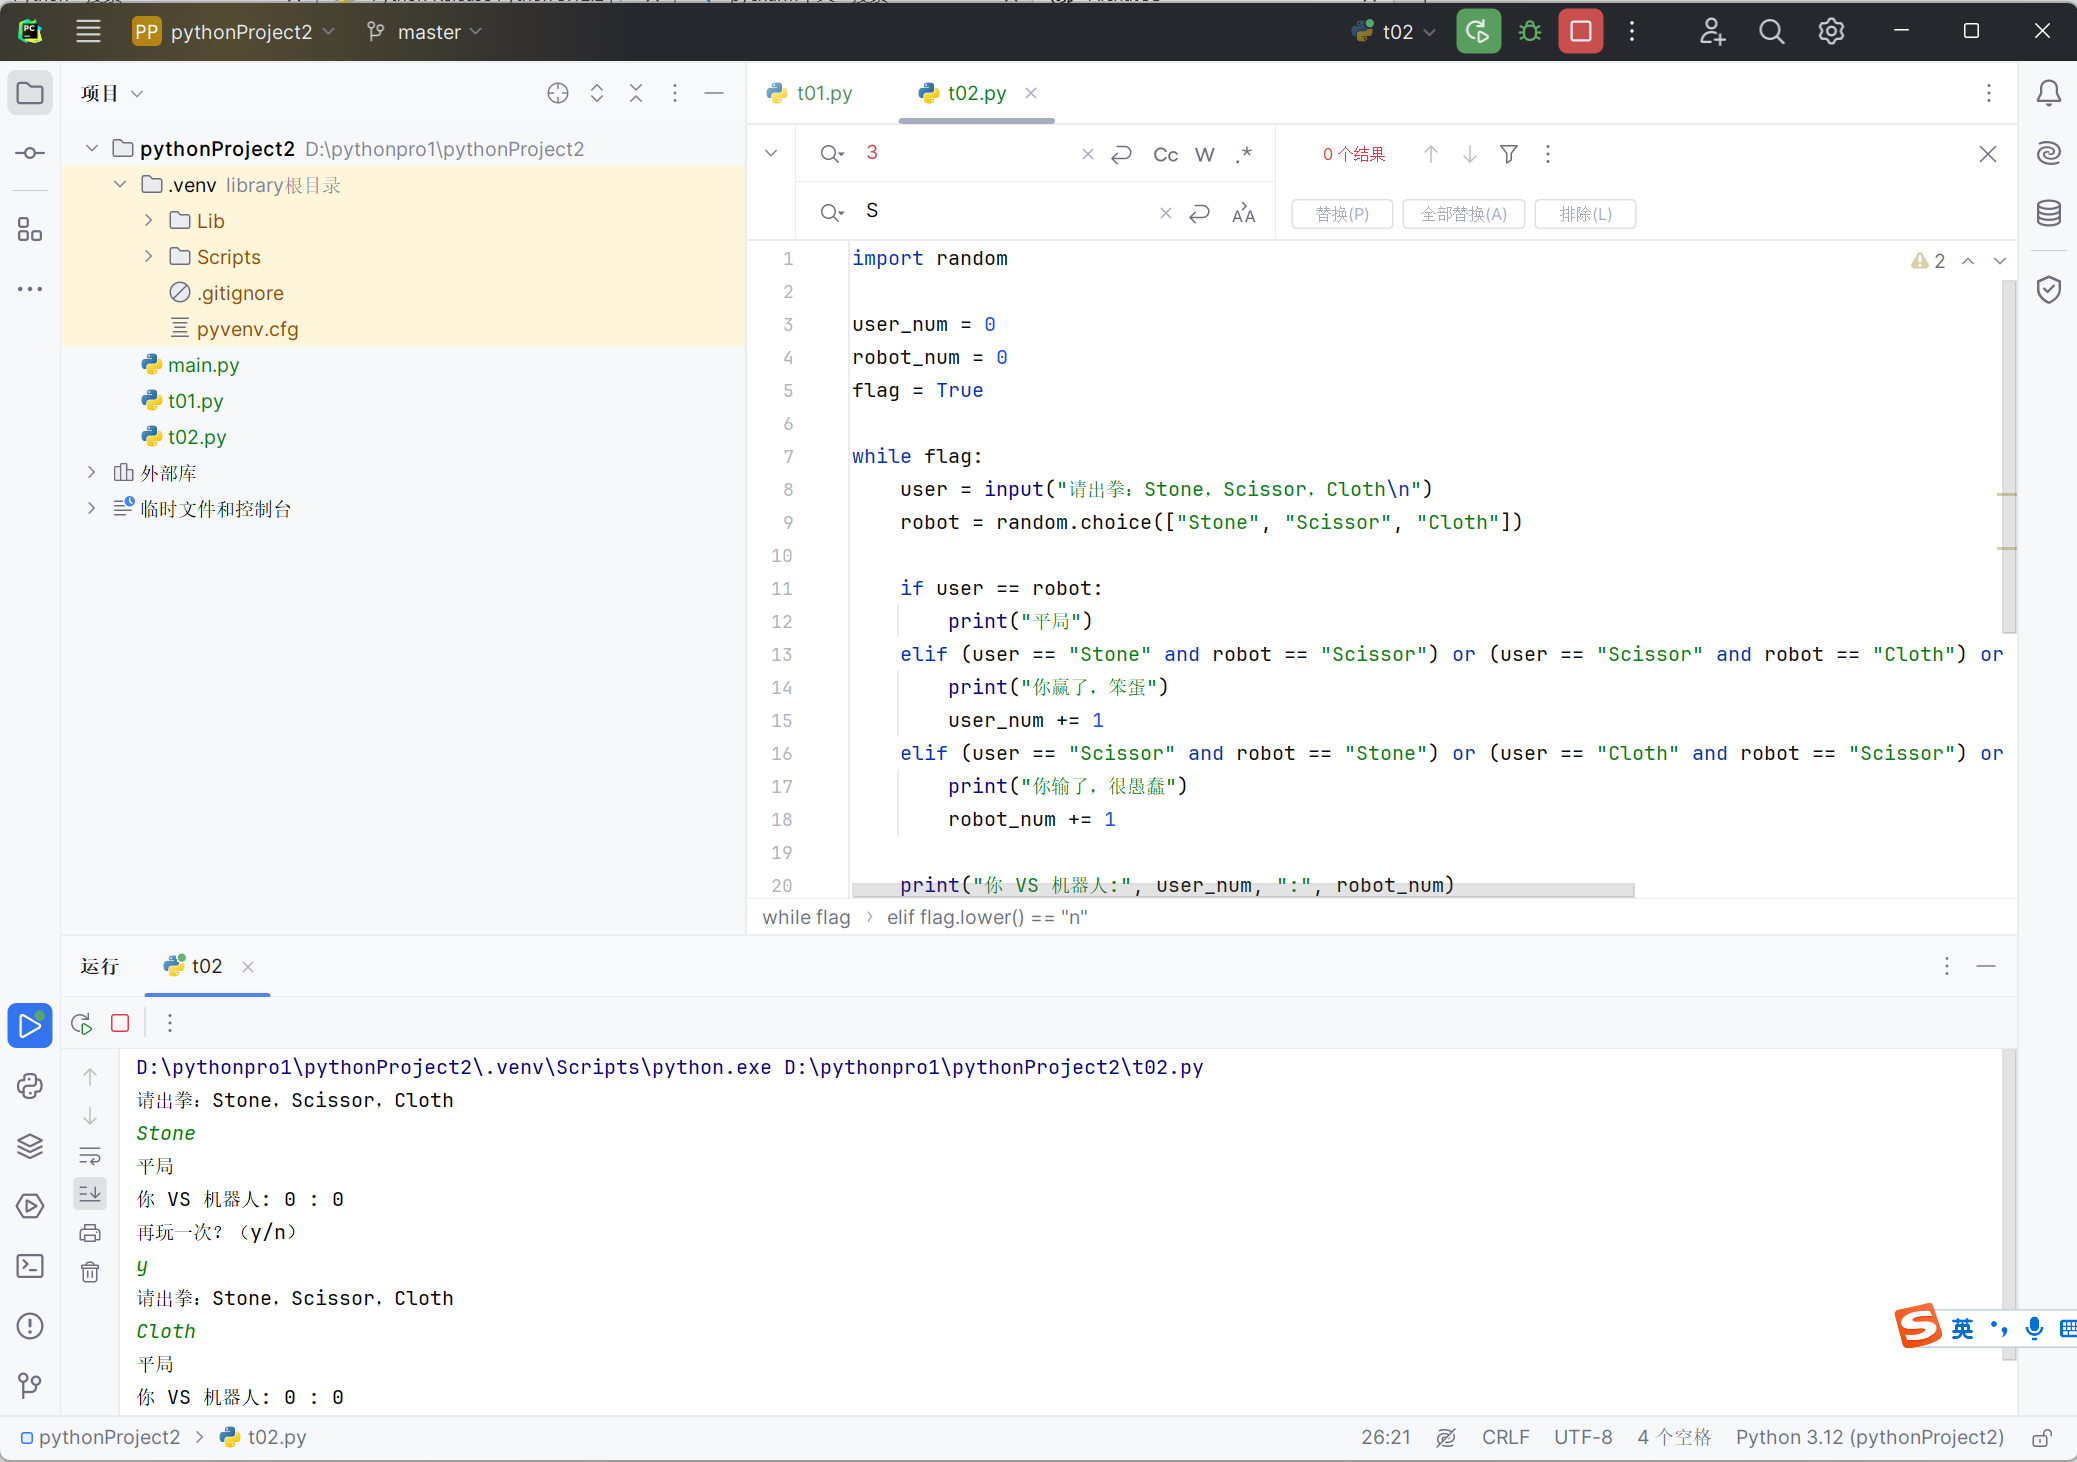Click the CRLF line separator indicator
Viewport: 2077px width, 1462px height.
[1505, 1437]
